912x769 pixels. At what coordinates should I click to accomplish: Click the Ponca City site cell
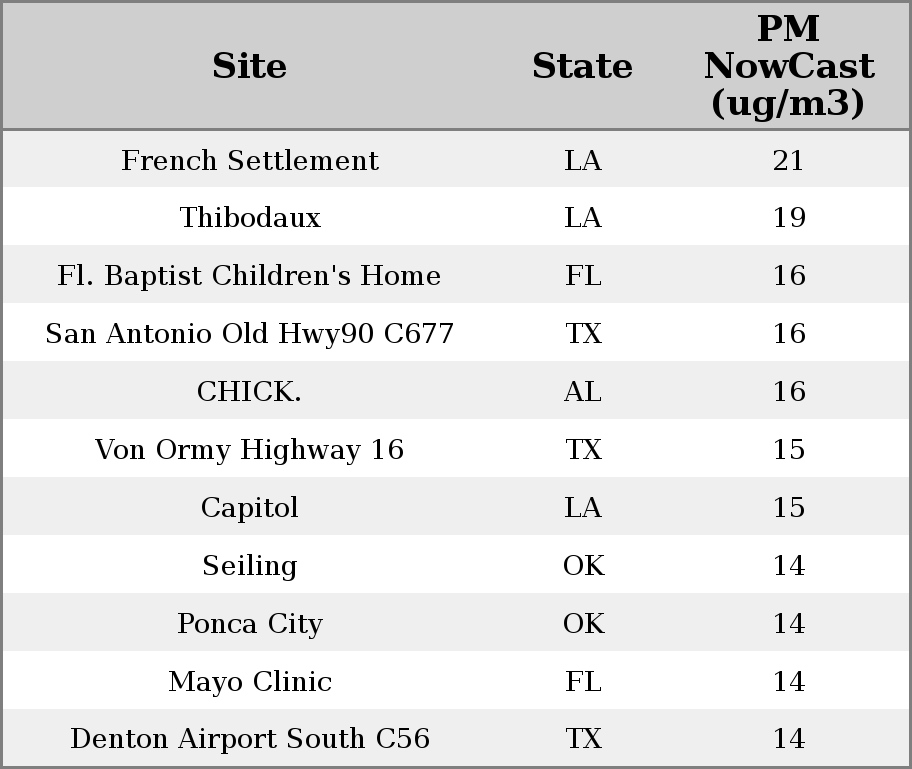pyautogui.click(x=249, y=624)
